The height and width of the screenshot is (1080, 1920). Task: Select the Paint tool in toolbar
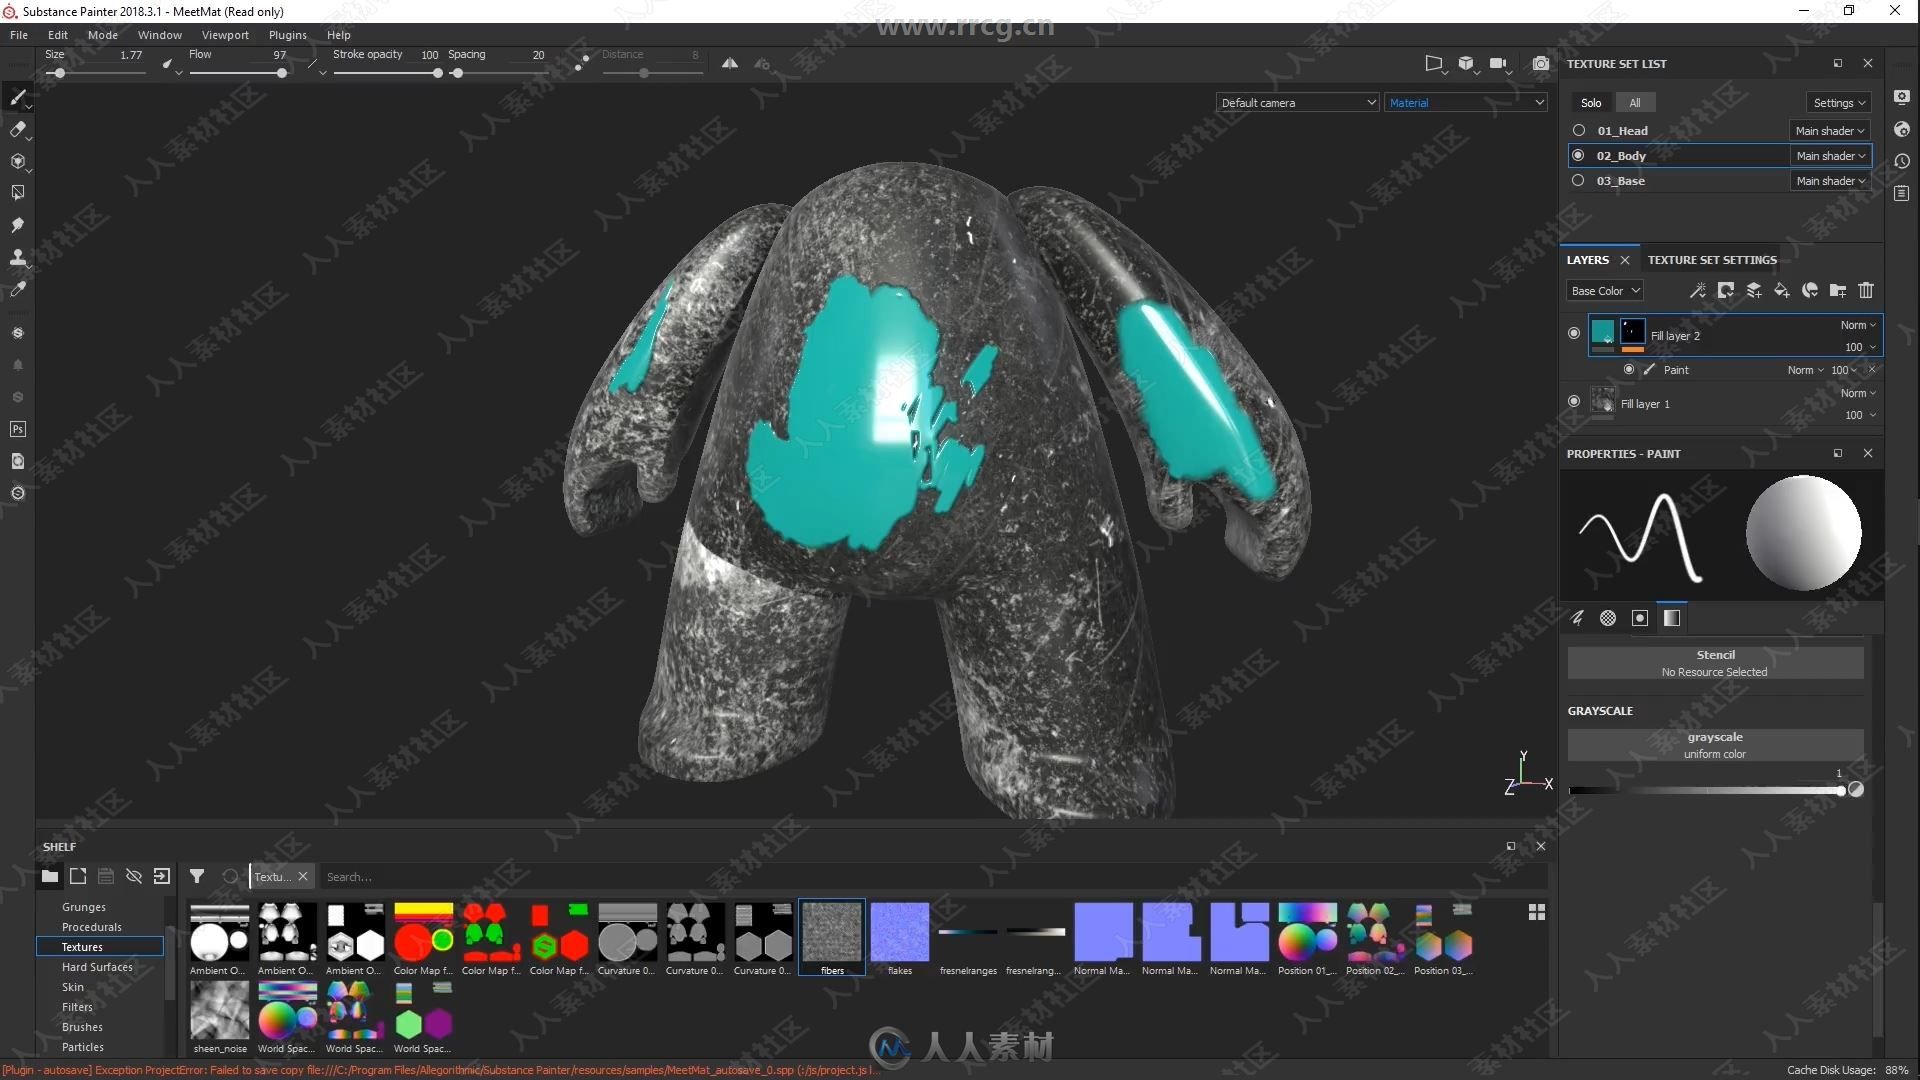click(x=17, y=99)
